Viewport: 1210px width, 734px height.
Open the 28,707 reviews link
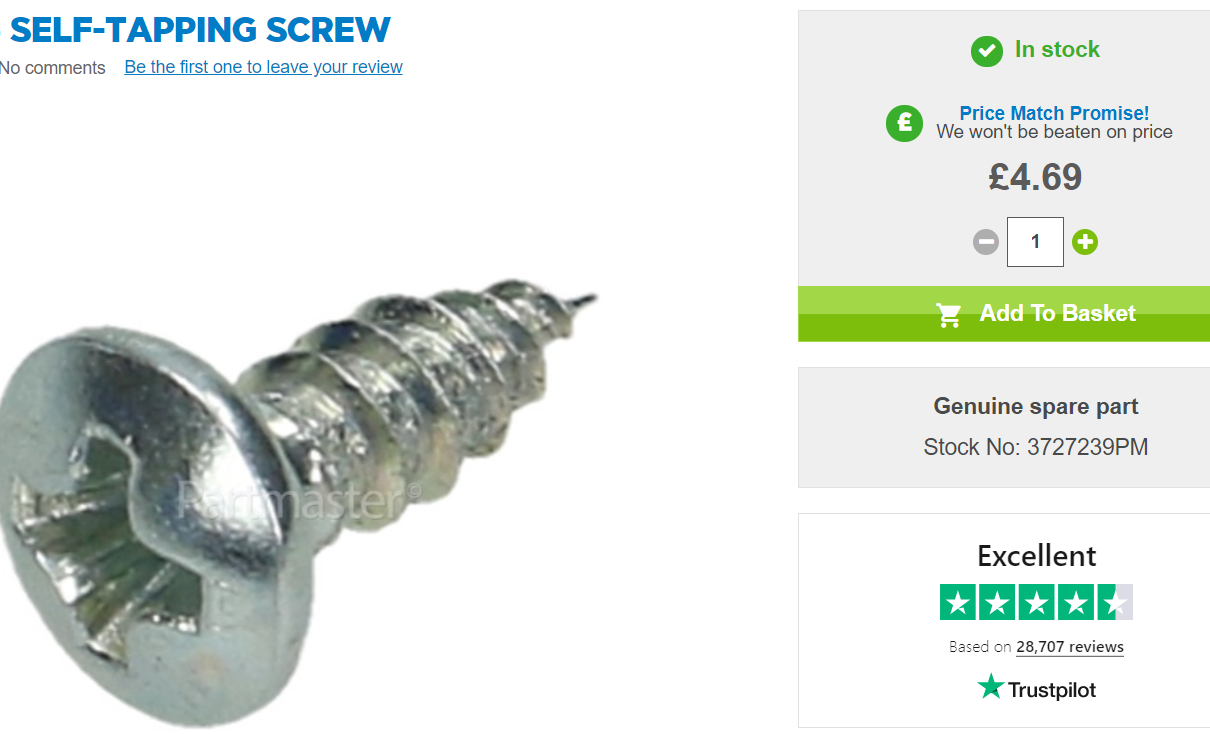1070,647
